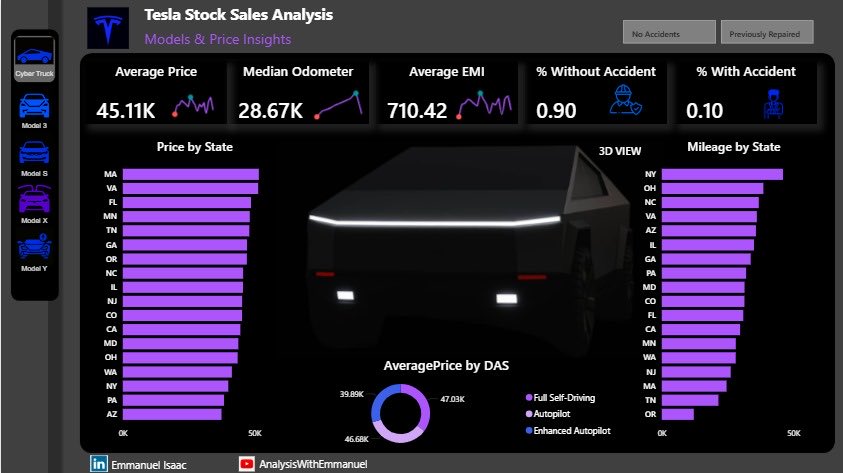Select the Model 3 car icon
This screenshot has width=843, height=473.
34,105
